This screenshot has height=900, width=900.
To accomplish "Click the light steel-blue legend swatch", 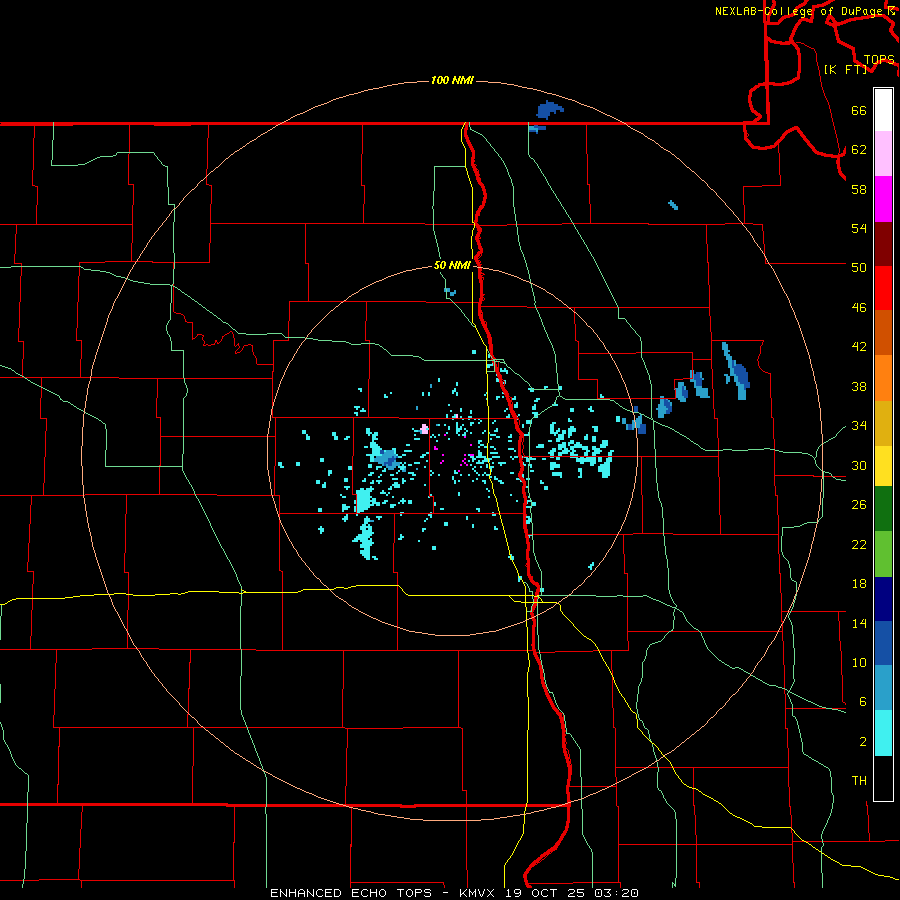I will coord(883,688).
